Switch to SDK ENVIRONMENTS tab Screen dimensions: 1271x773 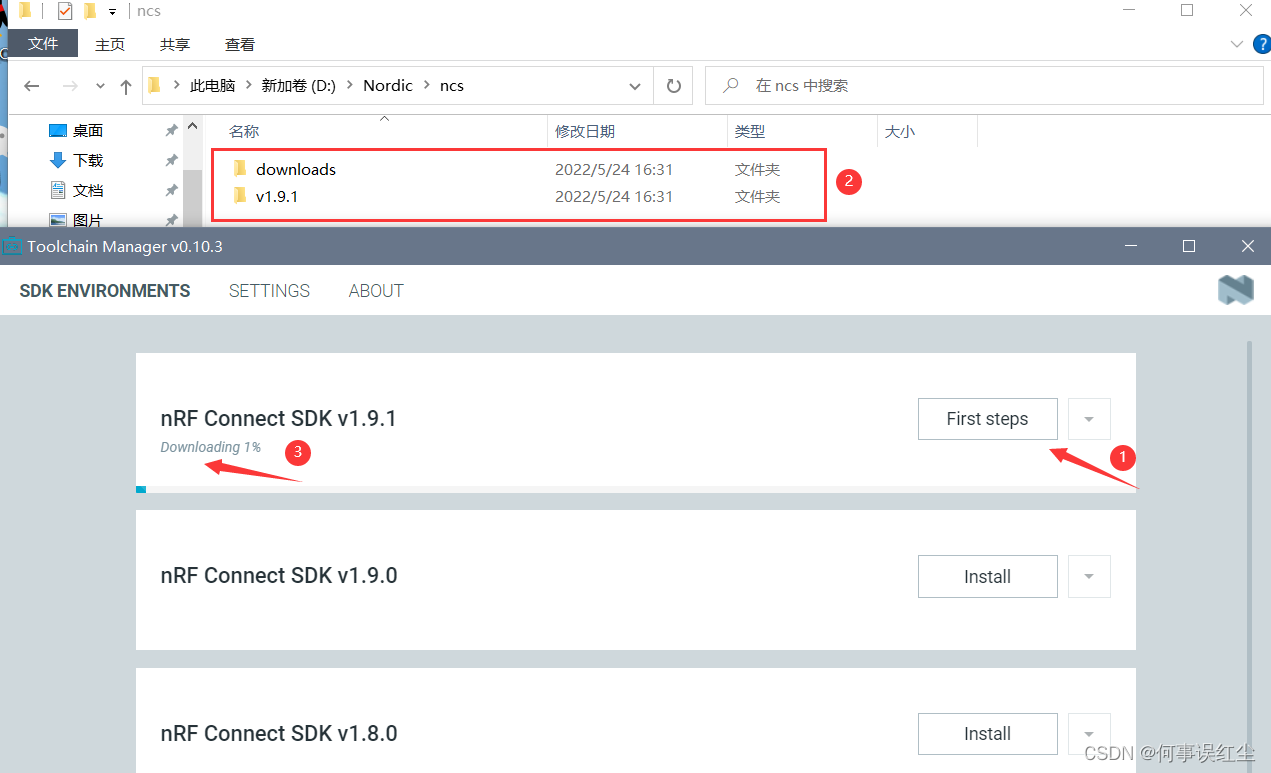click(x=105, y=291)
